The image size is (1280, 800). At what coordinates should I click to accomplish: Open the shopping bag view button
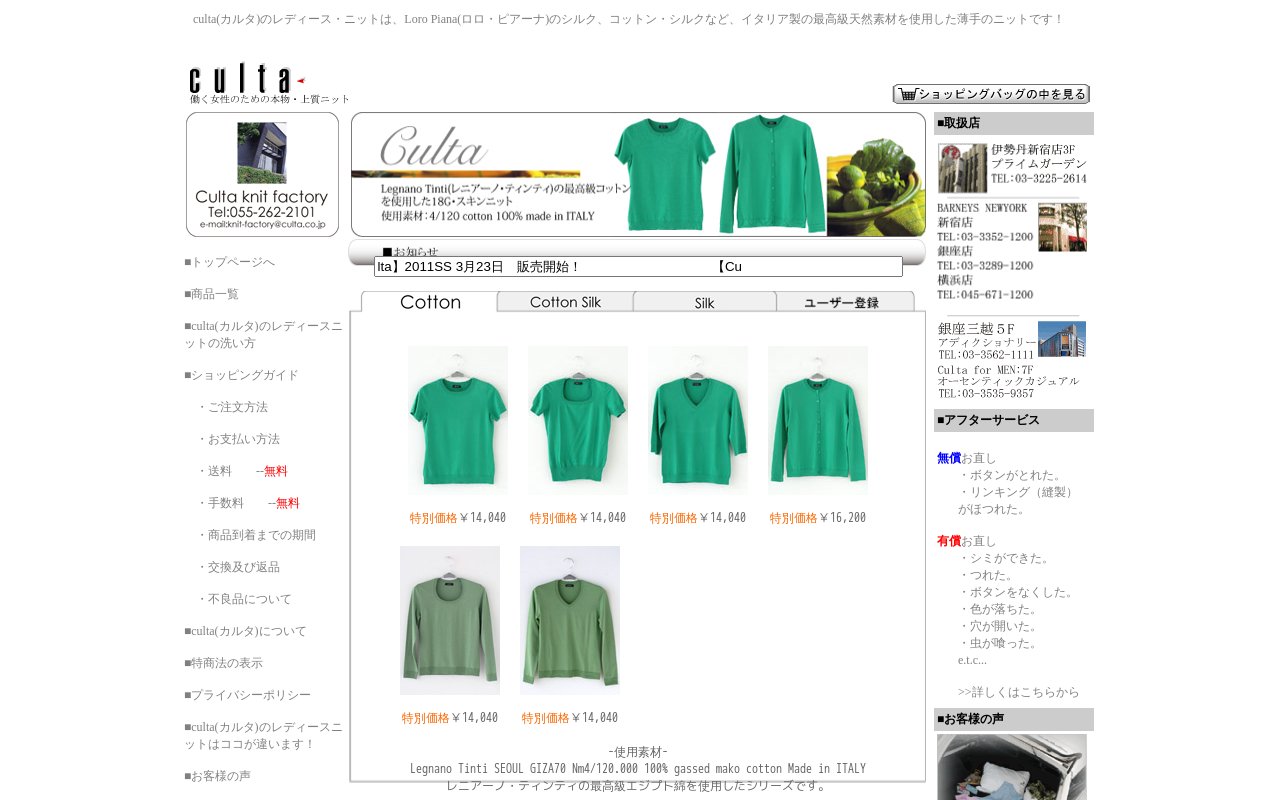pyautogui.click(x=991, y=94)
